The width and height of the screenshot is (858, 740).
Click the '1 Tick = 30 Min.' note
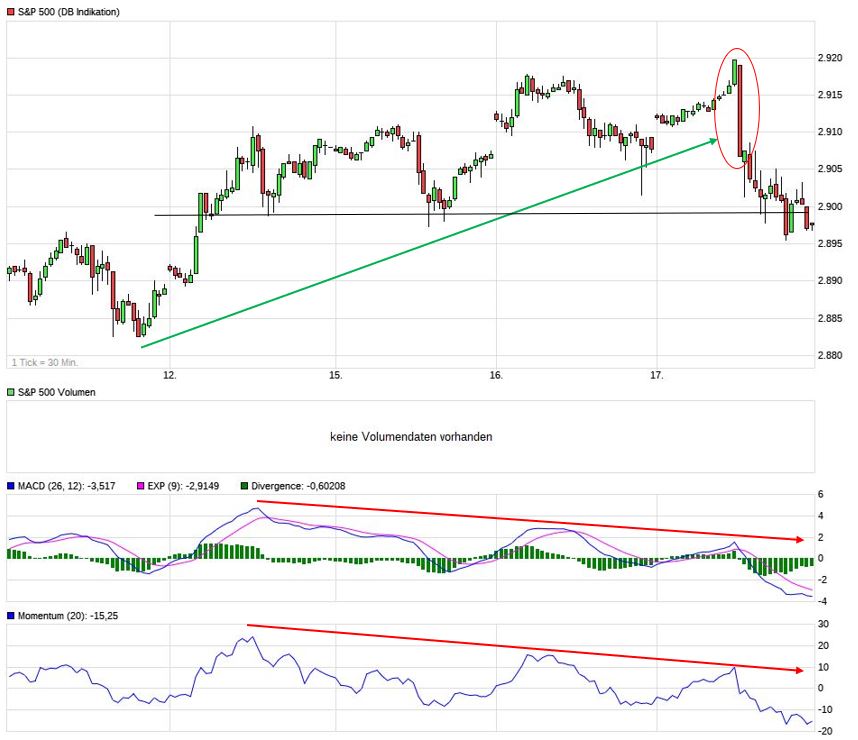[x=45, y=362]
